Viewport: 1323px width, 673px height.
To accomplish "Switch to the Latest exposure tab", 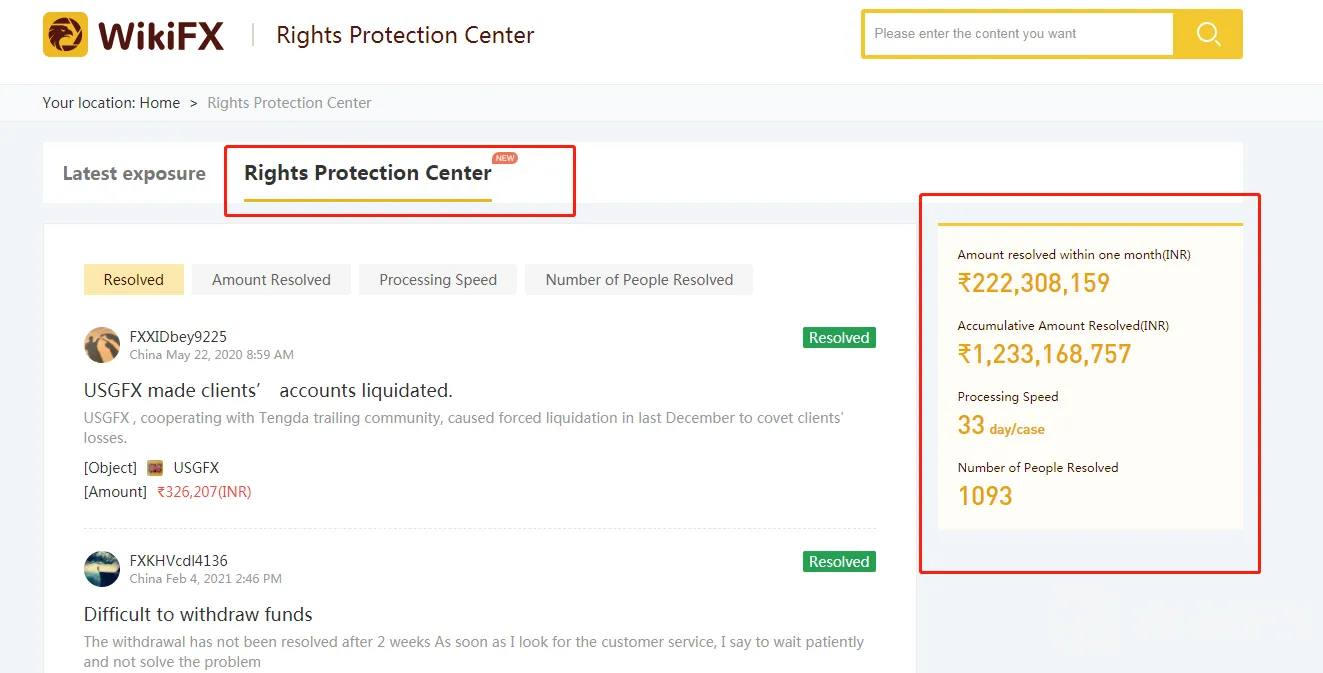I will click(134, 173).
